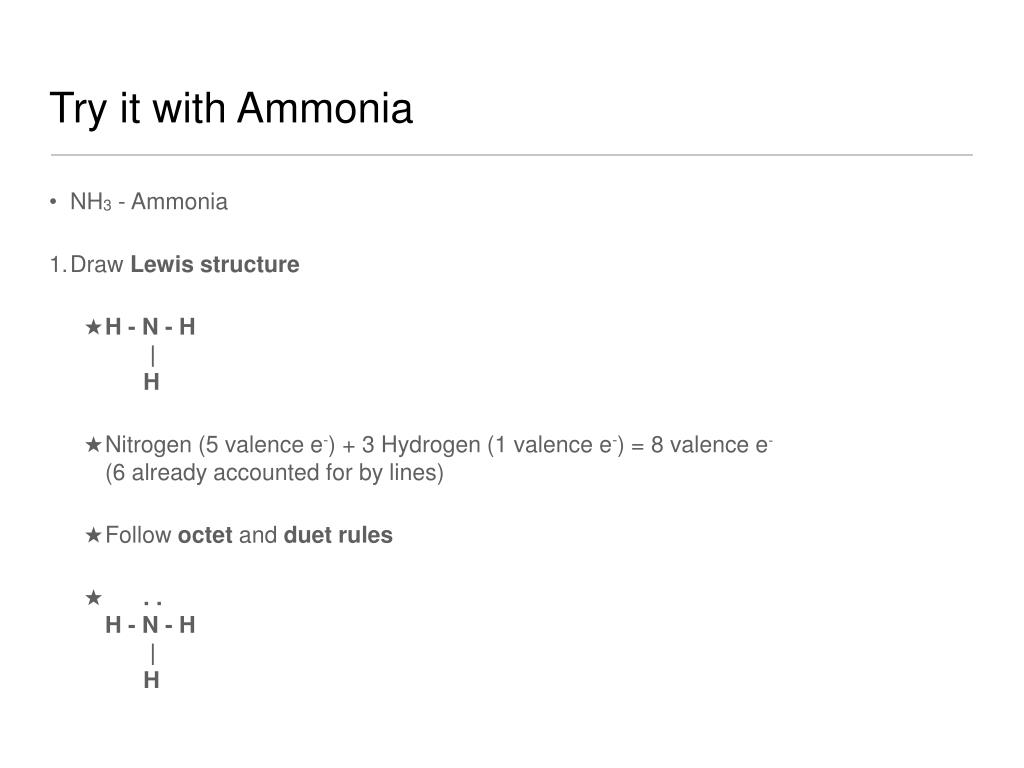The image size is (1024, 768).
Task: Click the lone pair dots above nitrogen
Action: coord(152,603)
